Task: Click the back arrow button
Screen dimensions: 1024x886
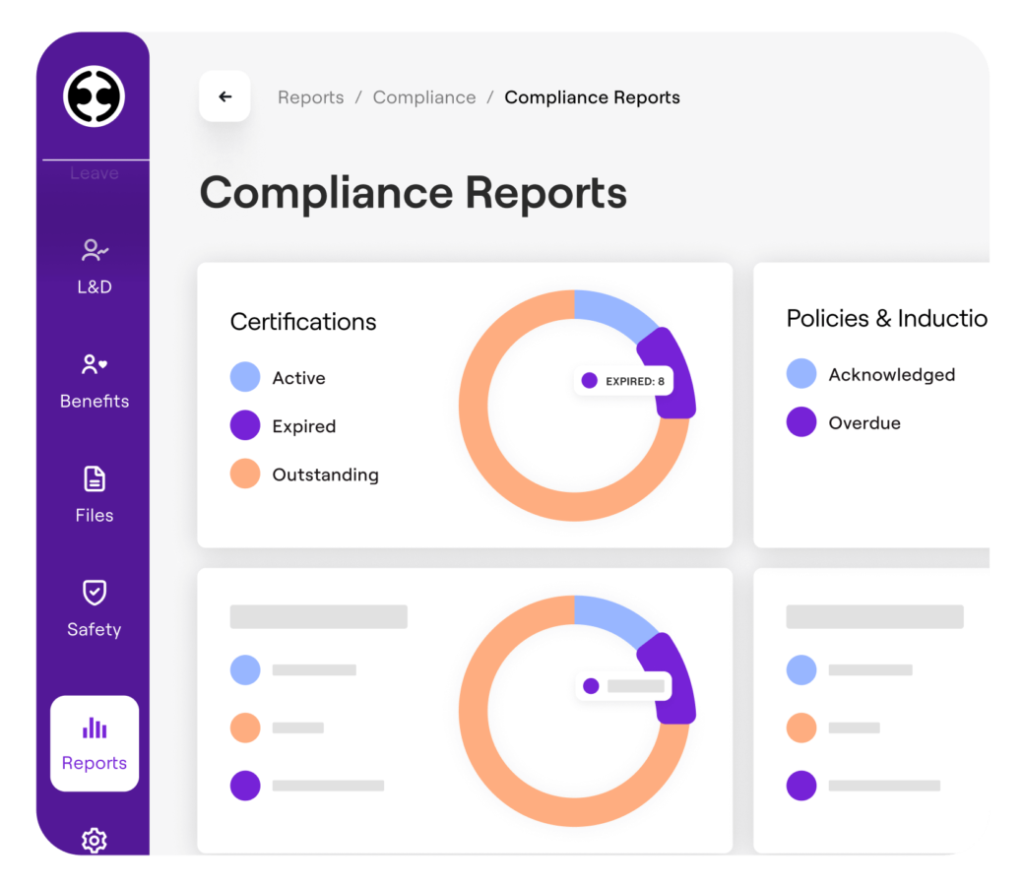Action: (x=225, y=97)
